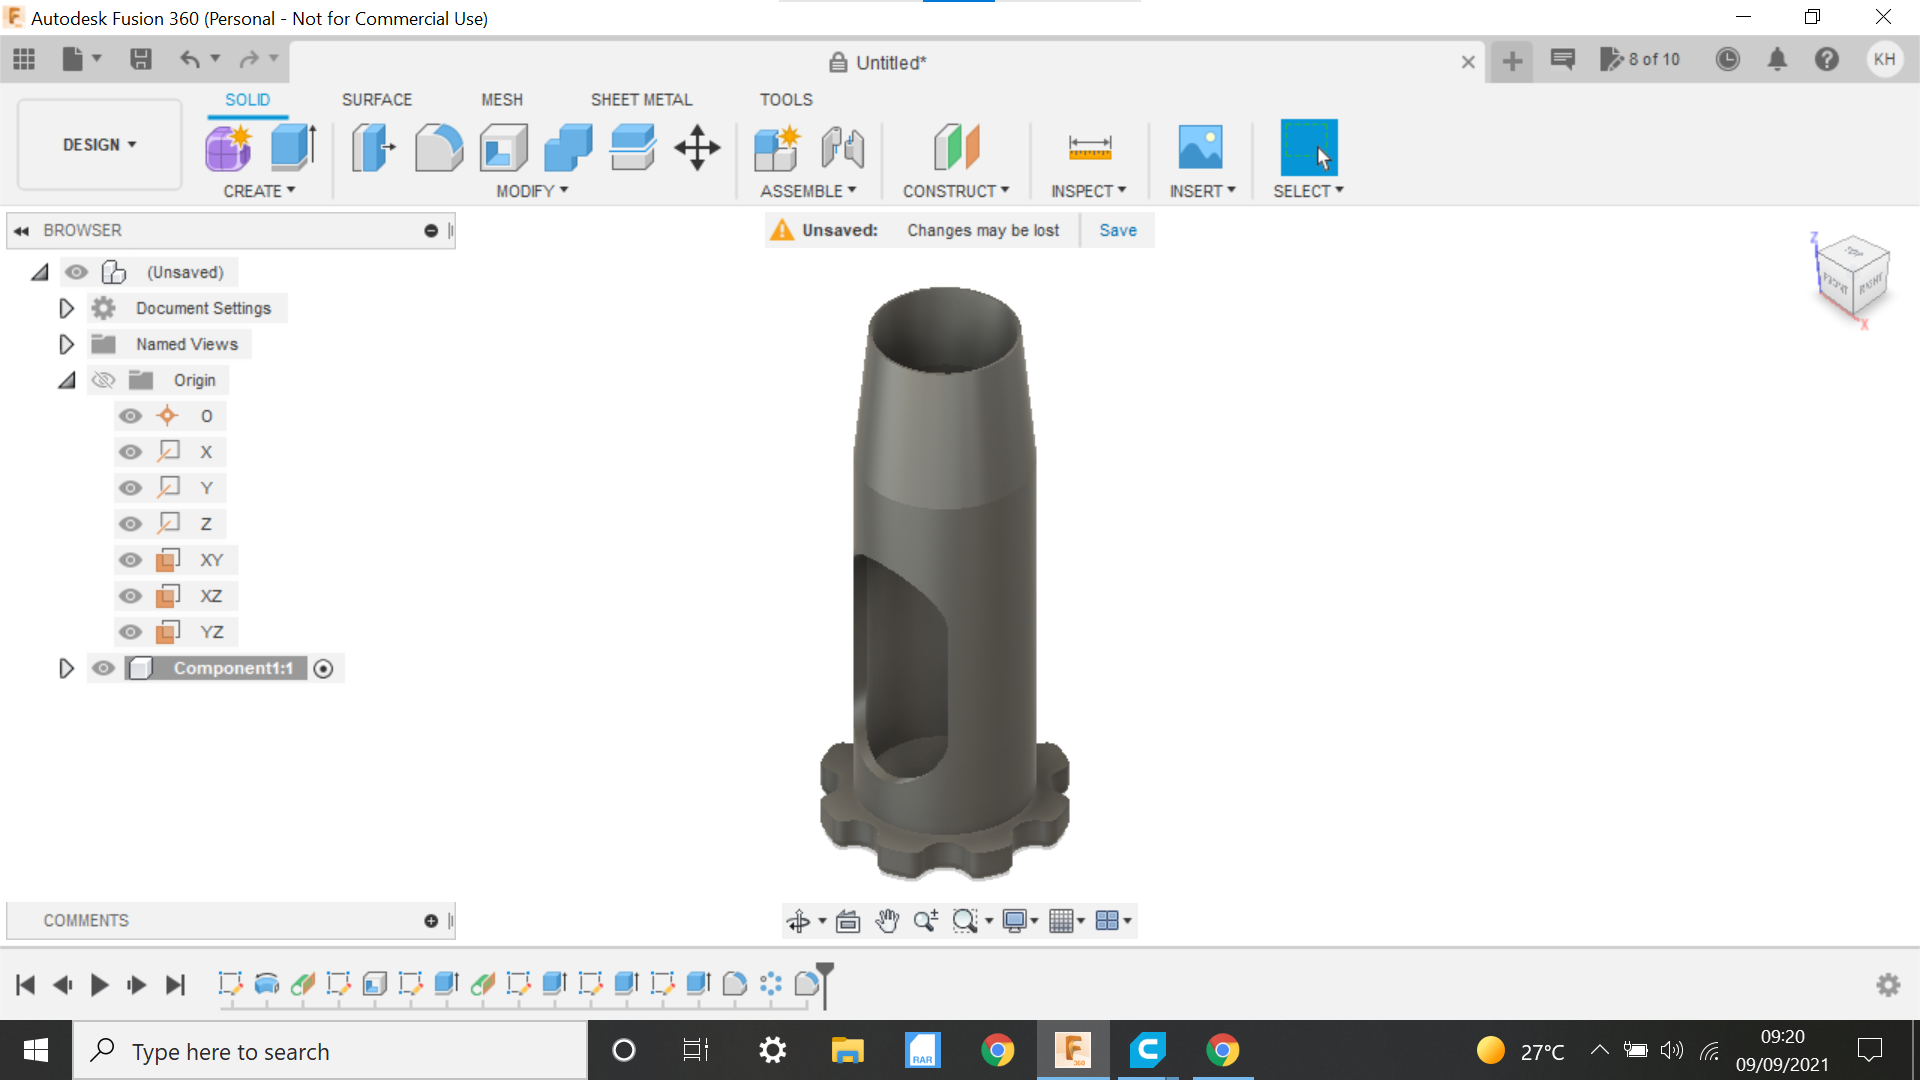Select the Measure tool
This screenshot has height=1080, width=1920.
1089,148
